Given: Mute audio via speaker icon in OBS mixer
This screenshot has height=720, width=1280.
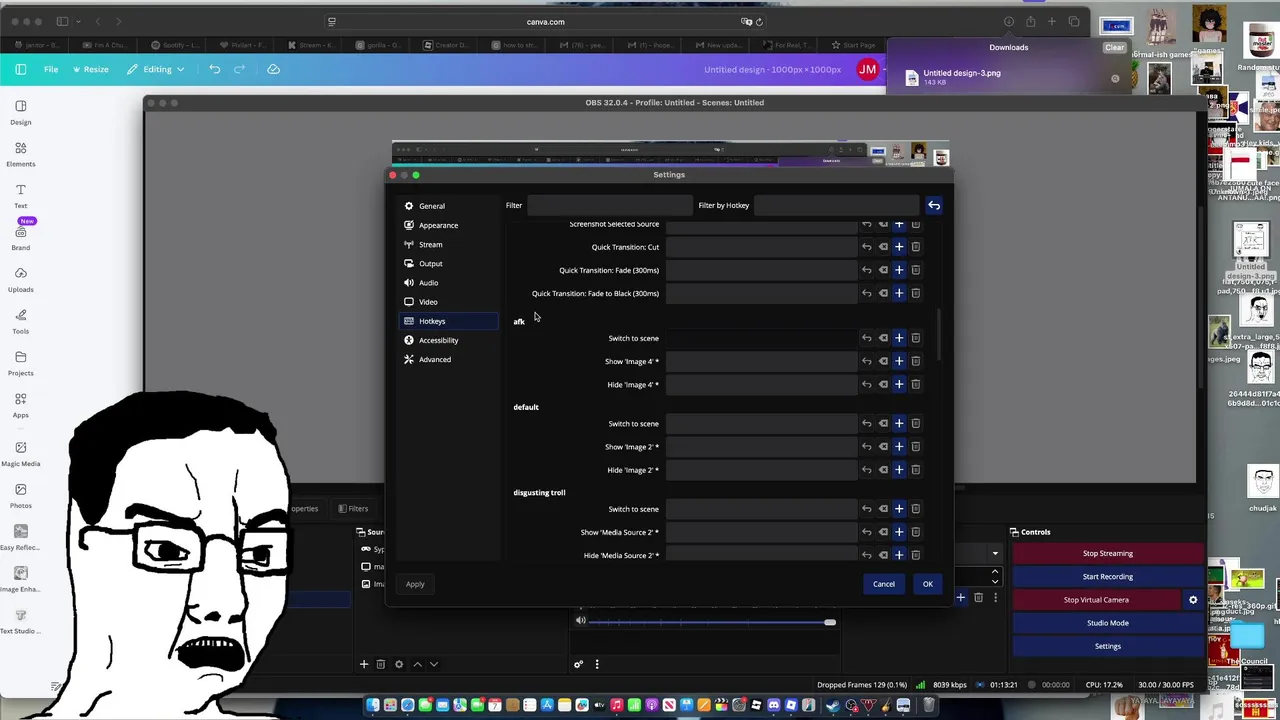Looking at the screenshot, I should pyautogui.click(x=580, y=621).
